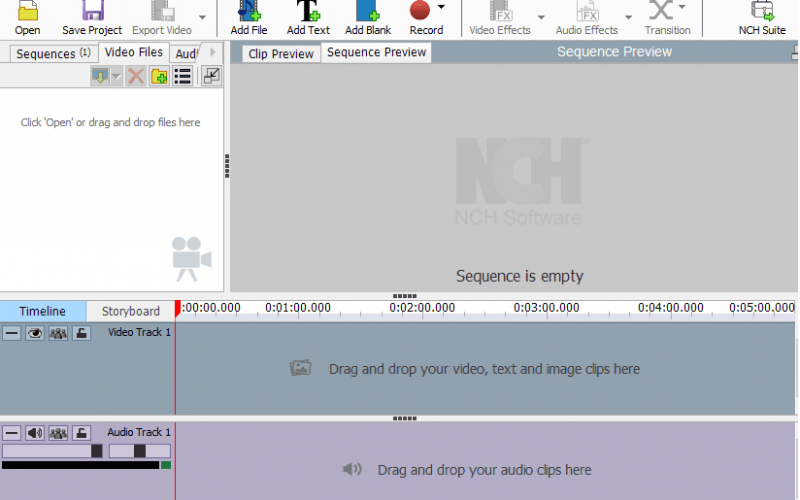Screen dimensions: 800x500
Task: Click the 0:01:00.000 ruler label
Action: [x=298, y=308]
